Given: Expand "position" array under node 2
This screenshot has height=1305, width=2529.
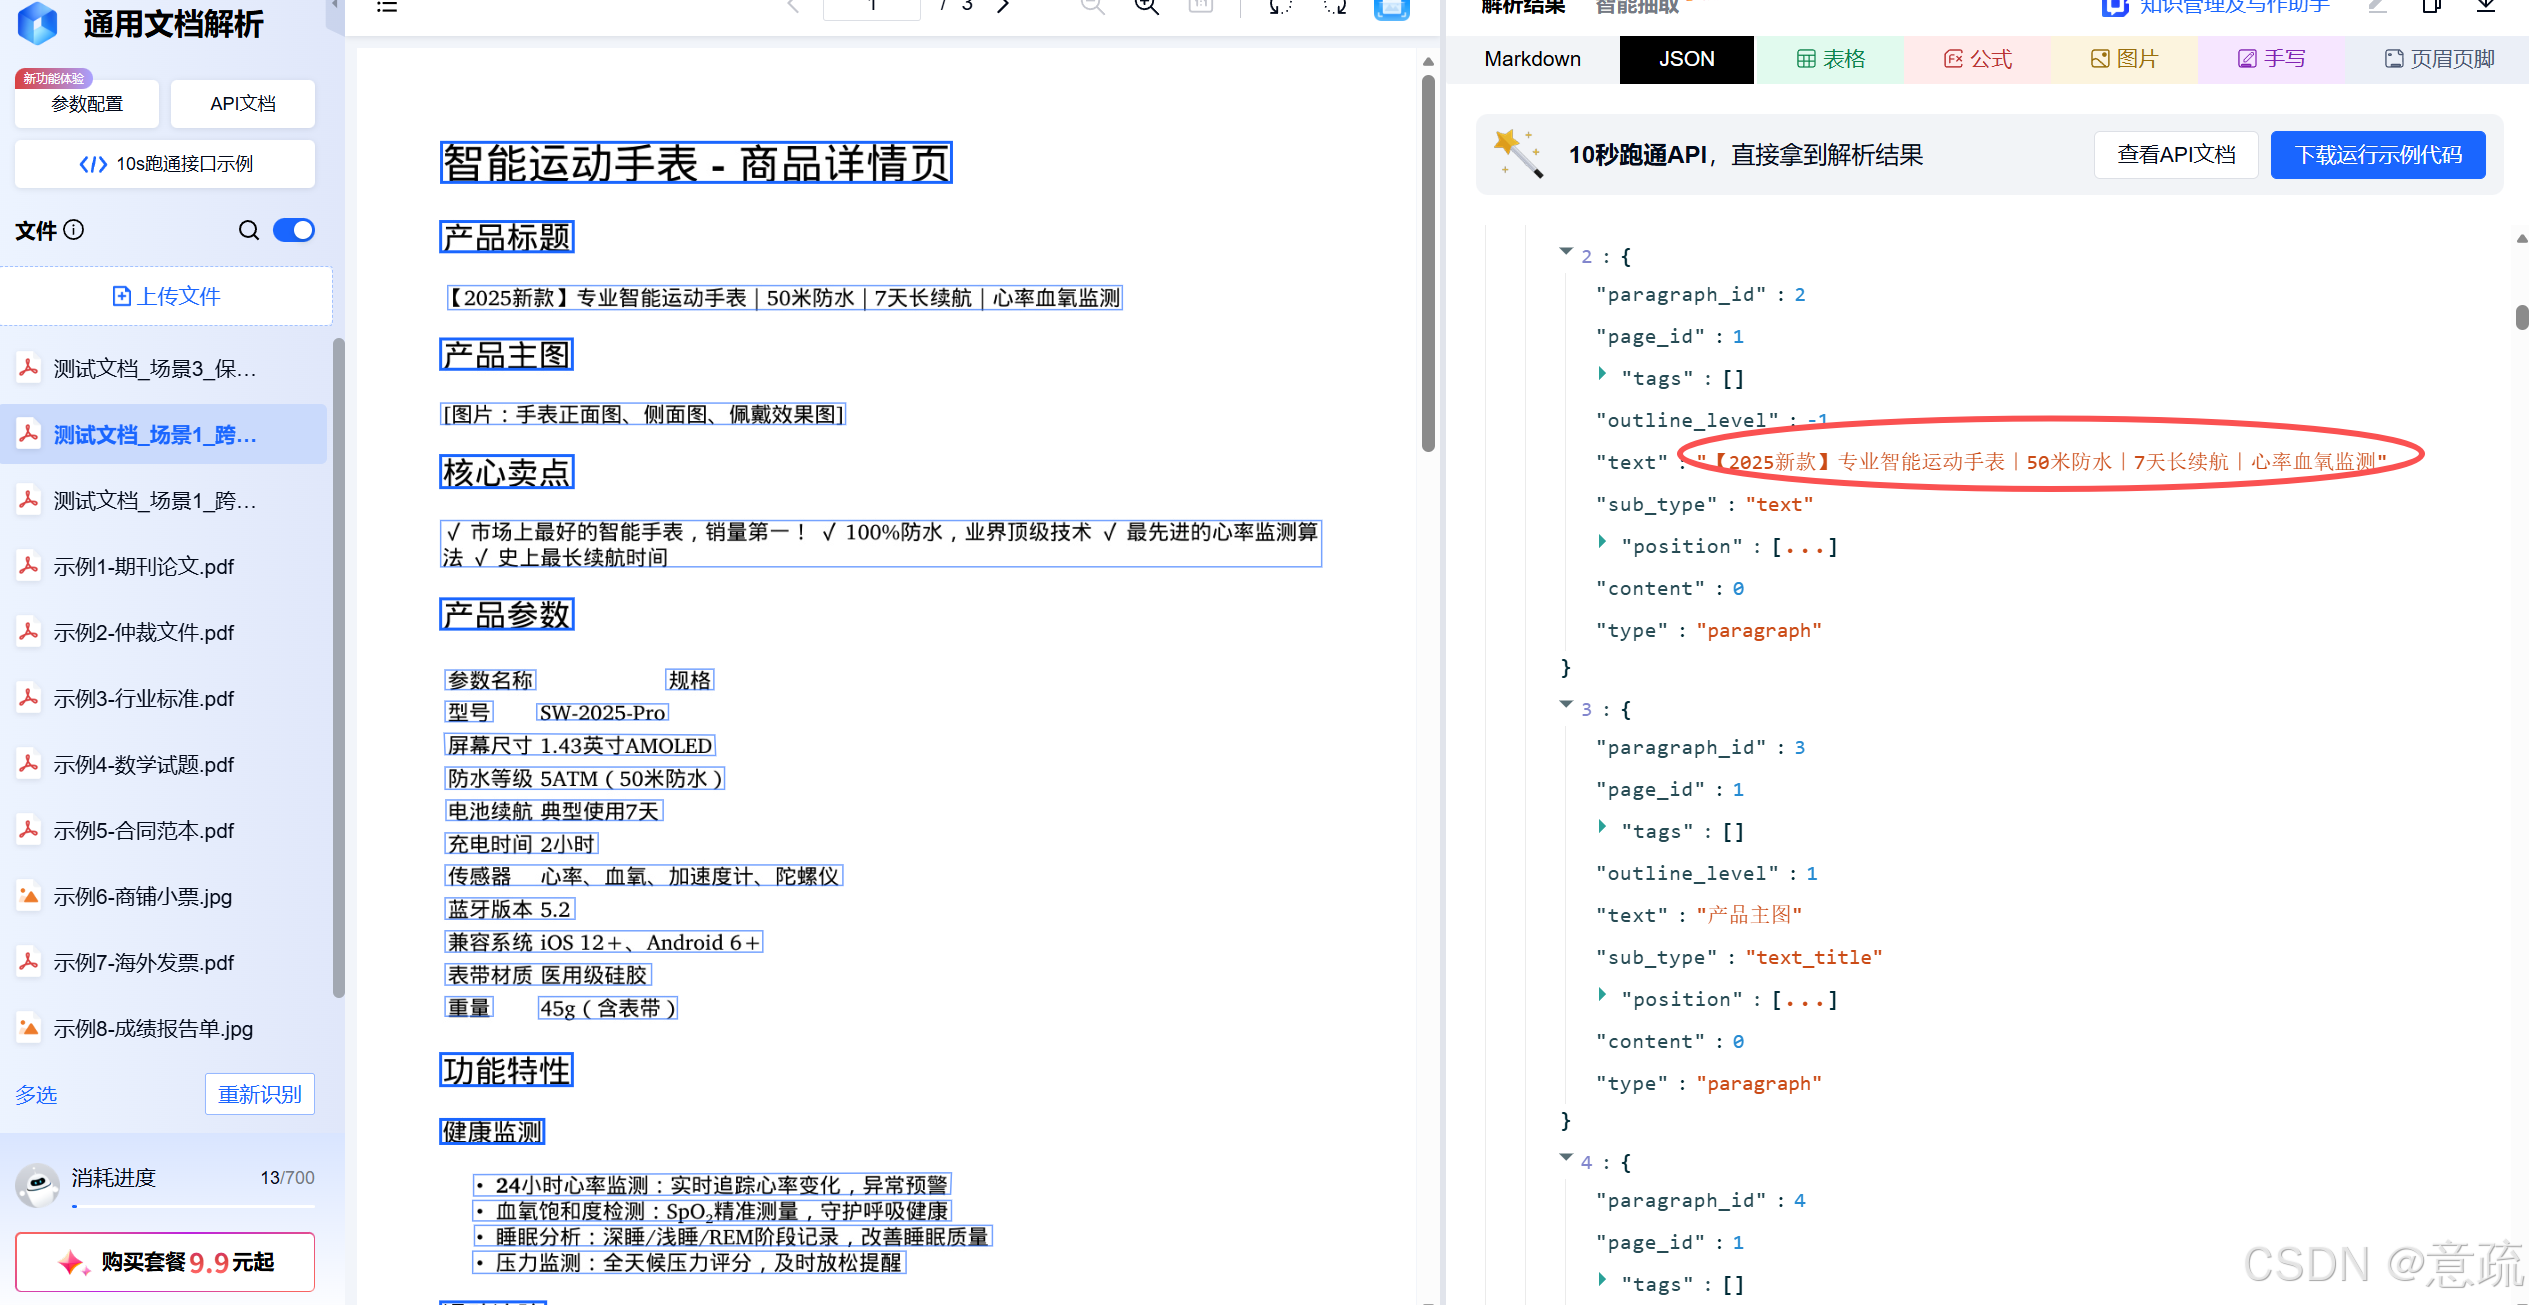Looking at the screenshot, I should pyautogui.click(x=1602, y=542).
